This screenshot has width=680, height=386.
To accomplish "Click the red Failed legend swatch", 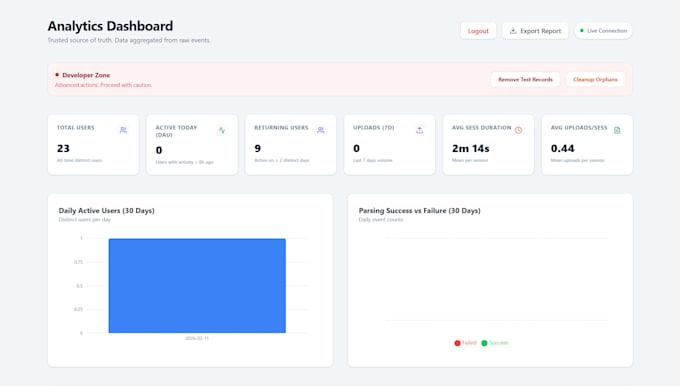I will [x=457, y=343].
